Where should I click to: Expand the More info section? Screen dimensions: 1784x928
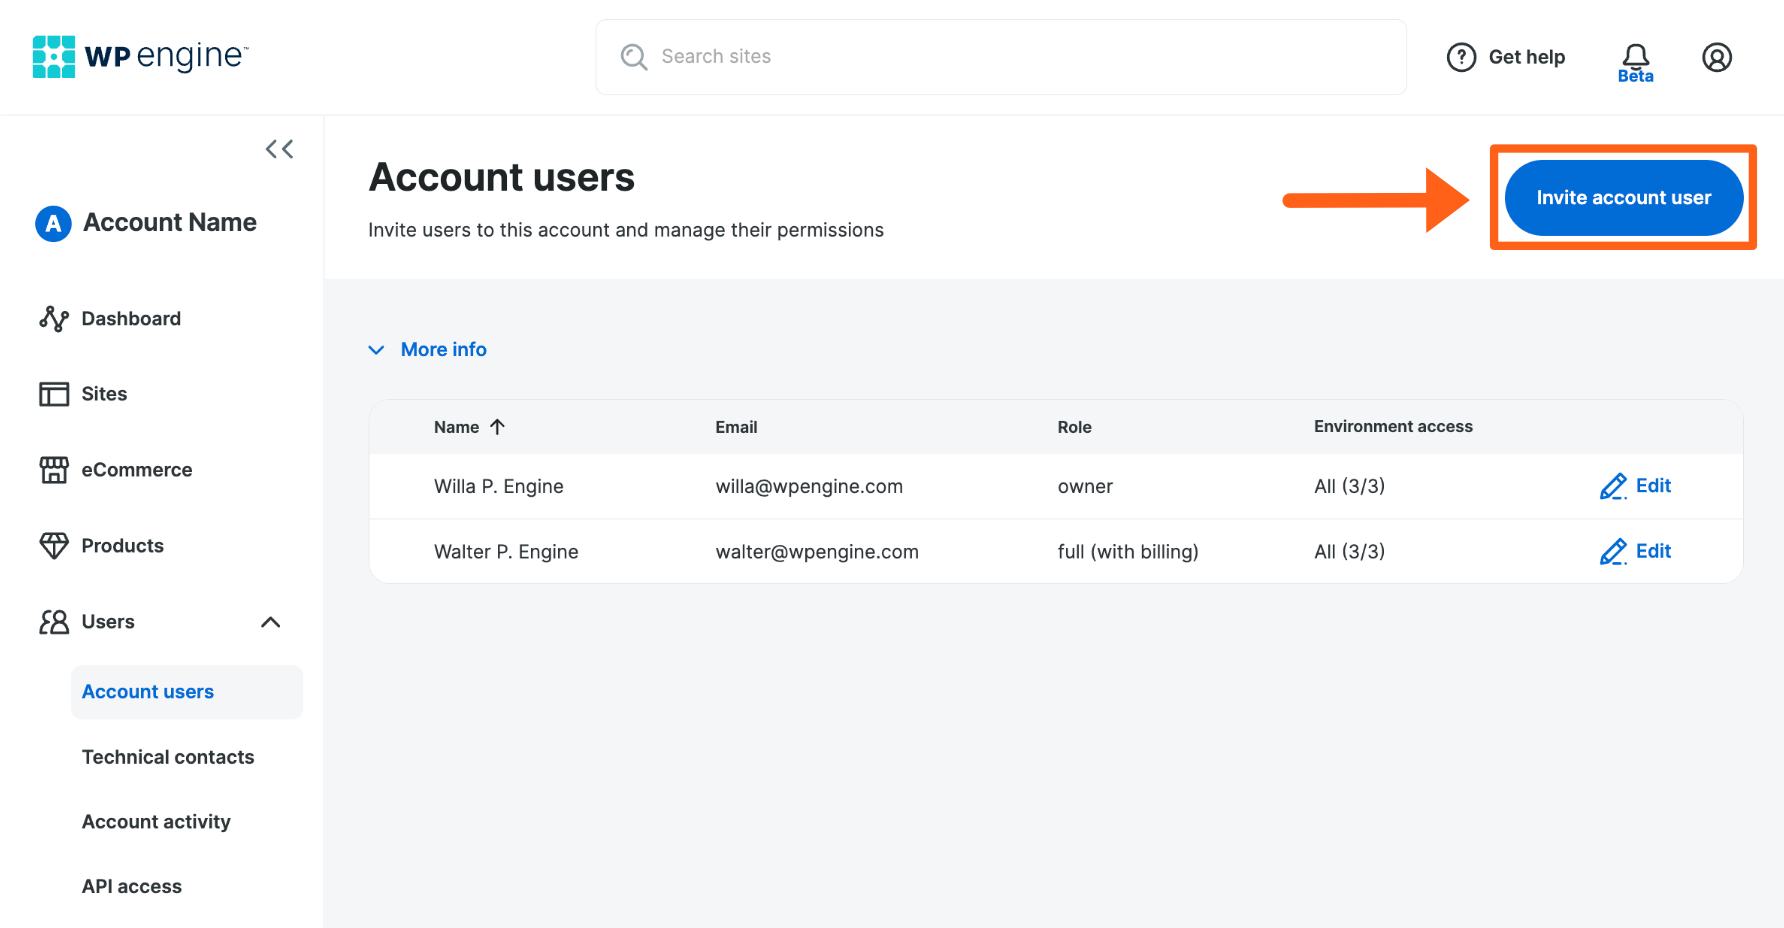coord(427,349)
